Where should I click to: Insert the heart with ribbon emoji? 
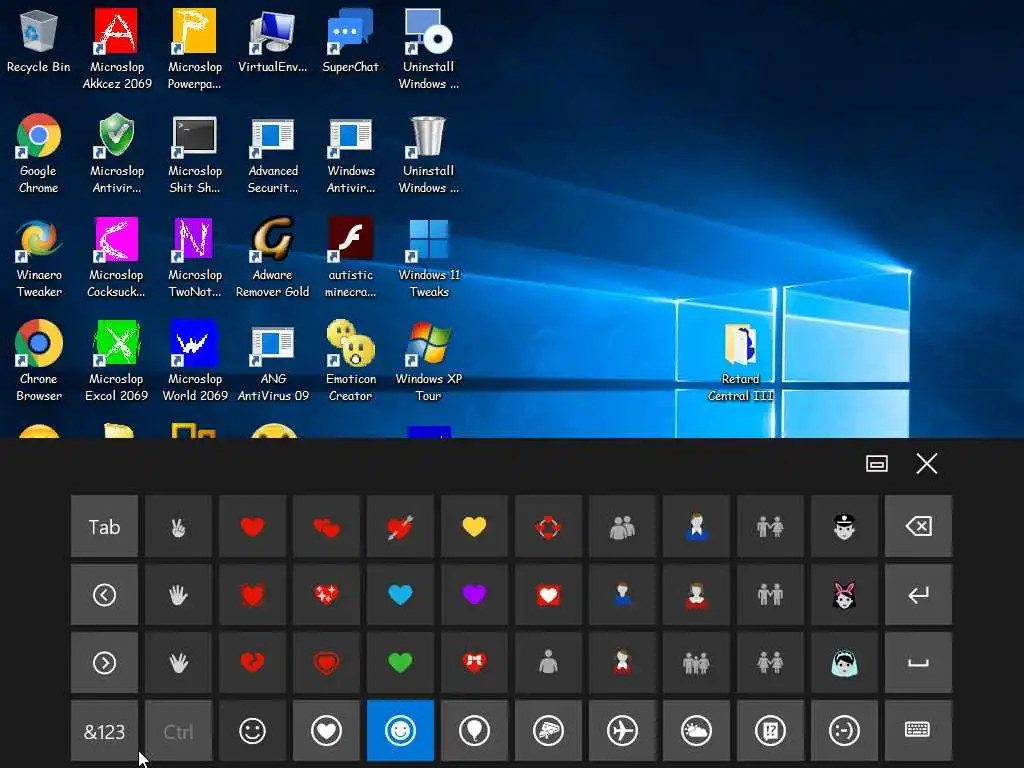point(474,663)
